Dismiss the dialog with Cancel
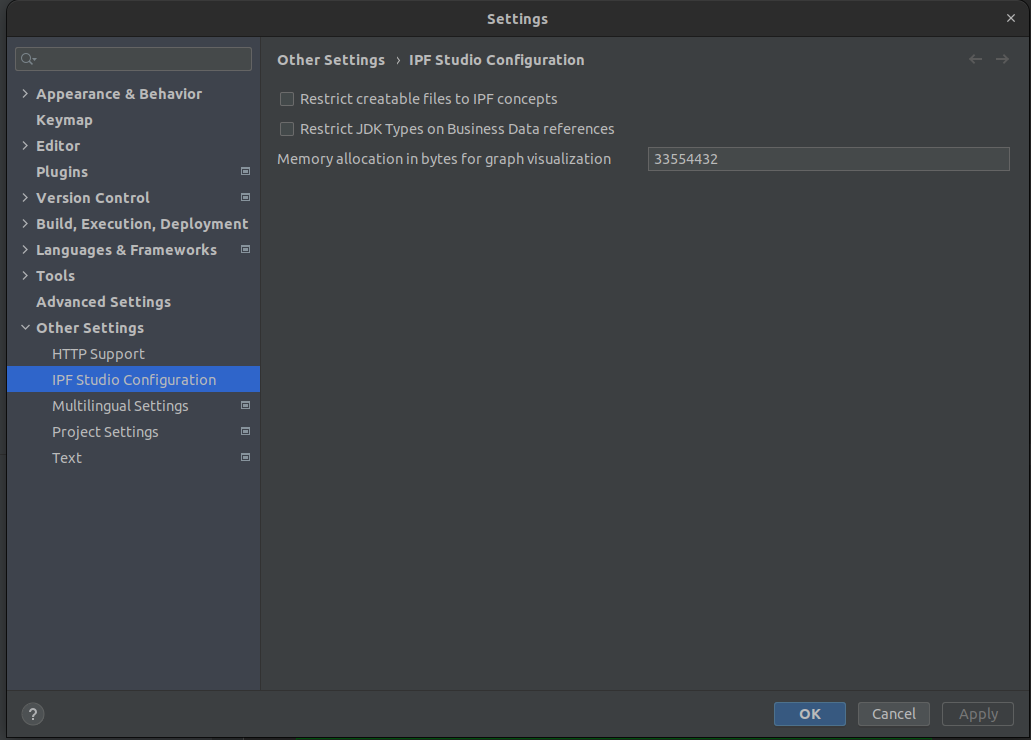The image size is (1031, 740). tap(893, 713)
